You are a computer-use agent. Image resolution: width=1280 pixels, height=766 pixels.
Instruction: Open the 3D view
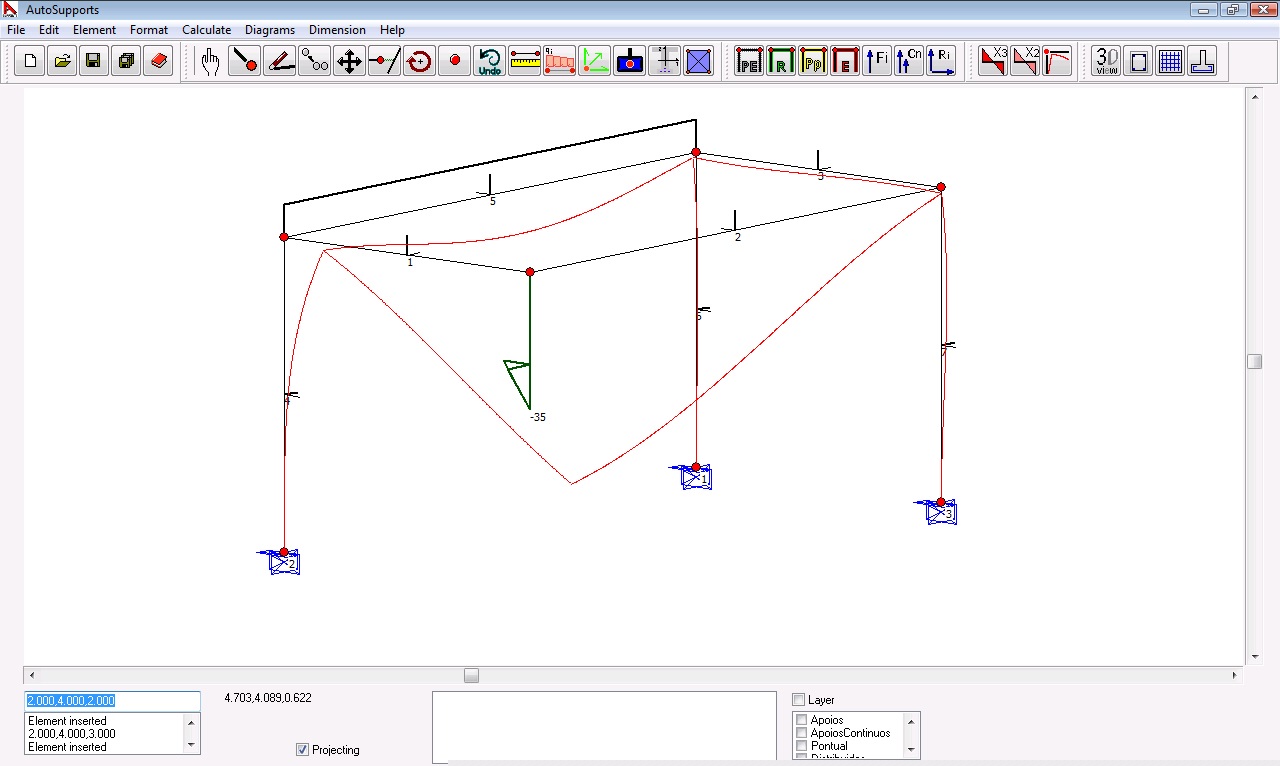[1107, 62]
